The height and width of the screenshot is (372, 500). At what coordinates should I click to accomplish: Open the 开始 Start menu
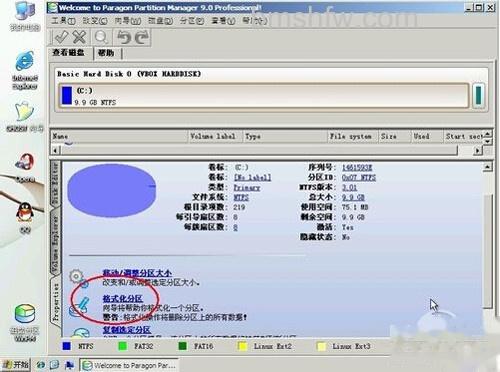pos(15,365)
